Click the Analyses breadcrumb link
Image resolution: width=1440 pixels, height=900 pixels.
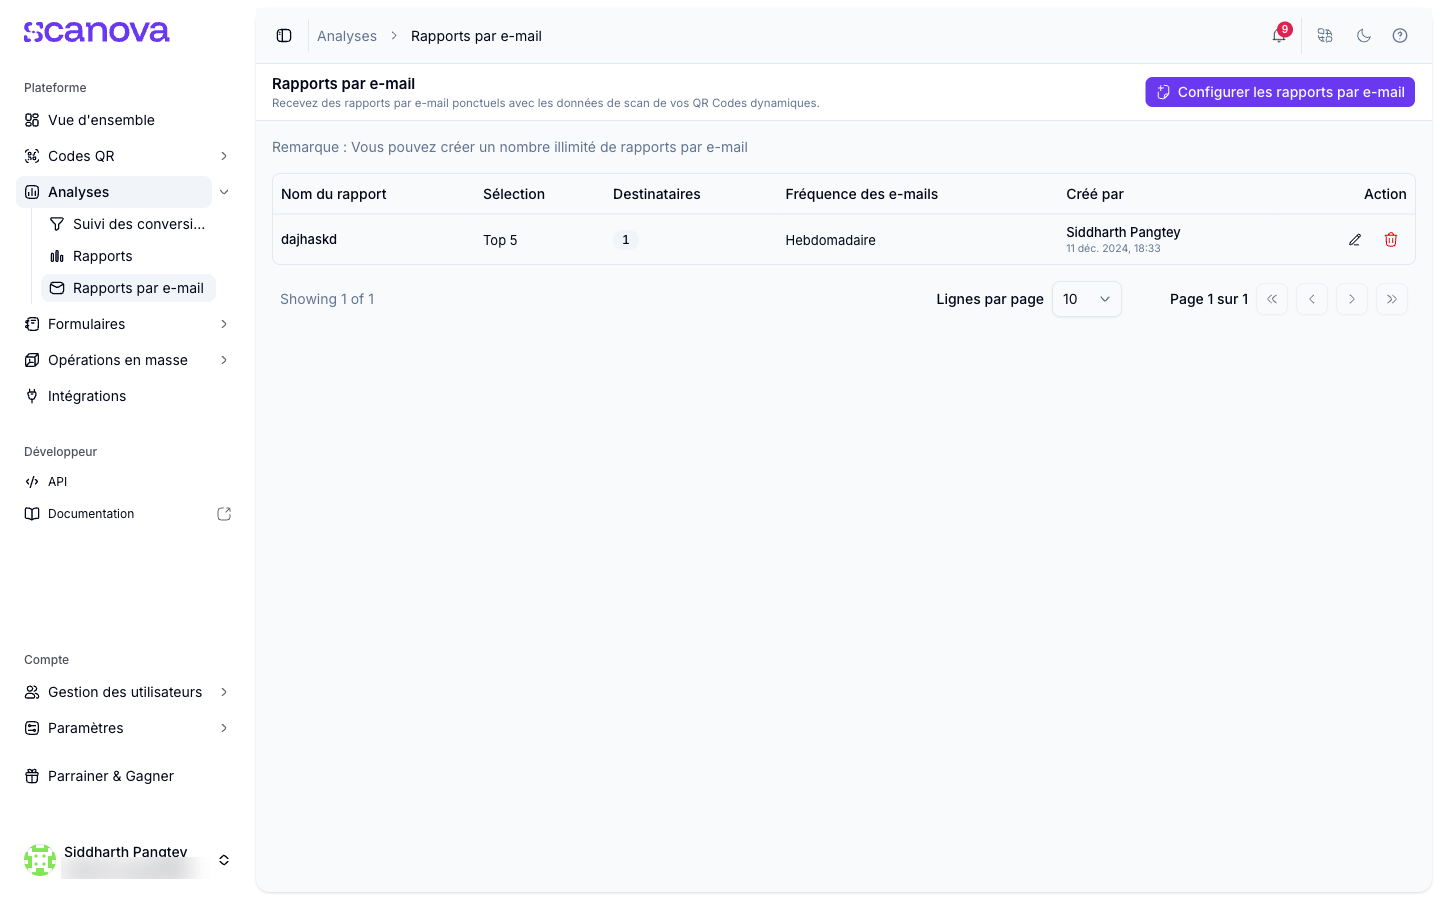[347, 36]
